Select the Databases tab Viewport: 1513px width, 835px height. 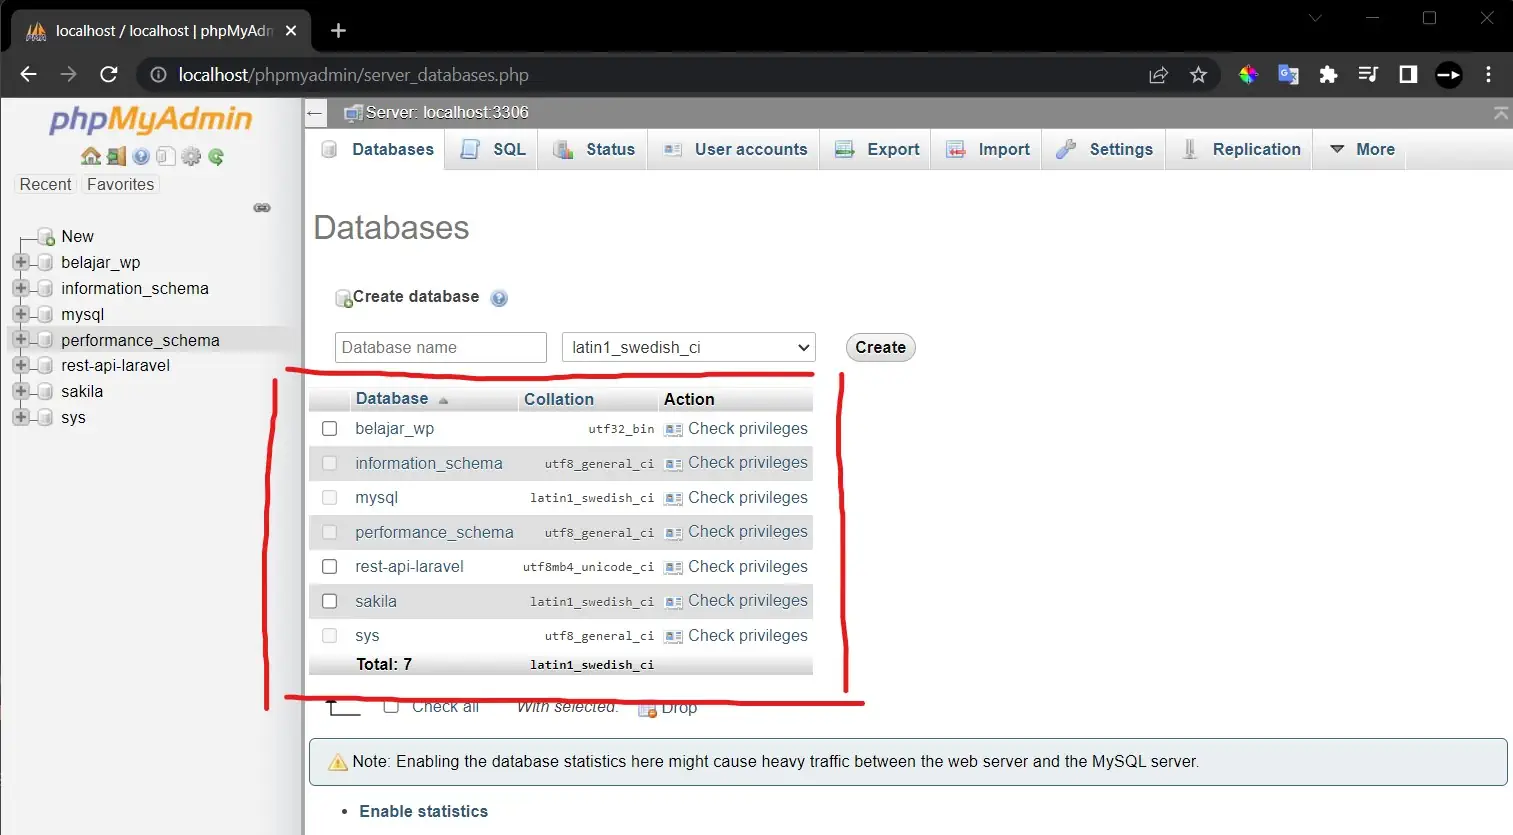(x=377, y=149)
